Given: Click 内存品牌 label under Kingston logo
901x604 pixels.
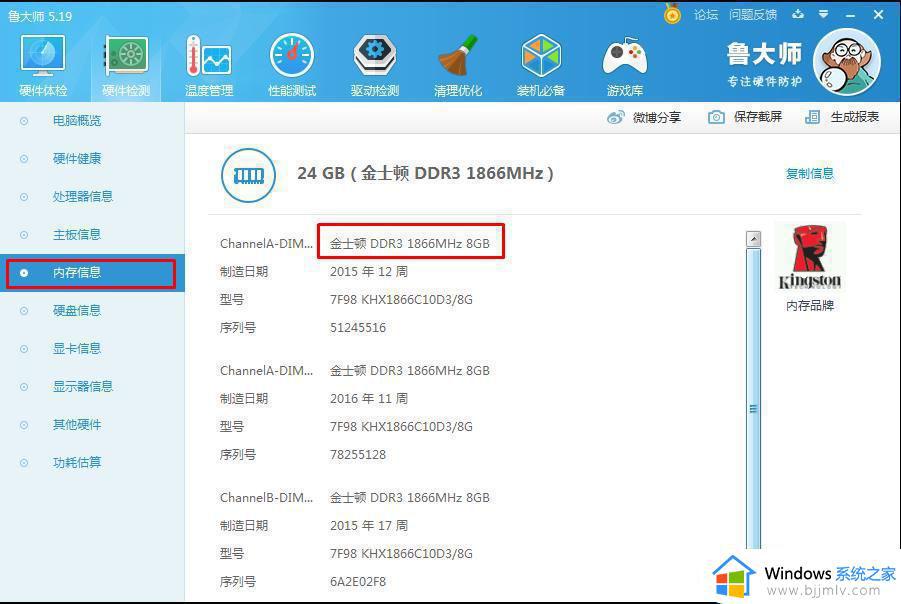Looking at the screenshot, I should pyautogui.click(x=810, y=306).
